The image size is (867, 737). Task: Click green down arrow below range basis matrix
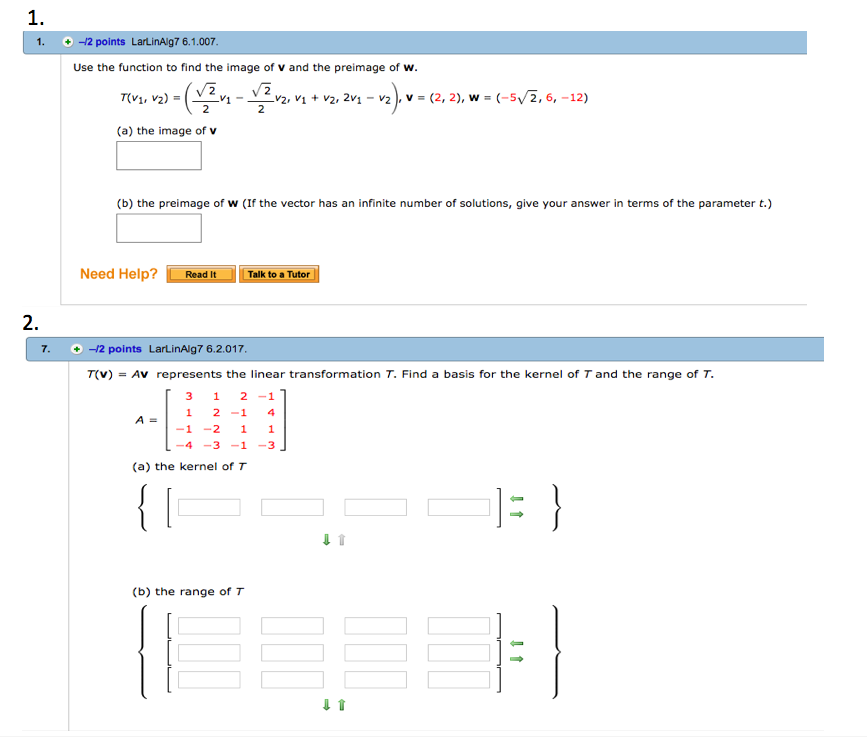click(x=325, y=705)
